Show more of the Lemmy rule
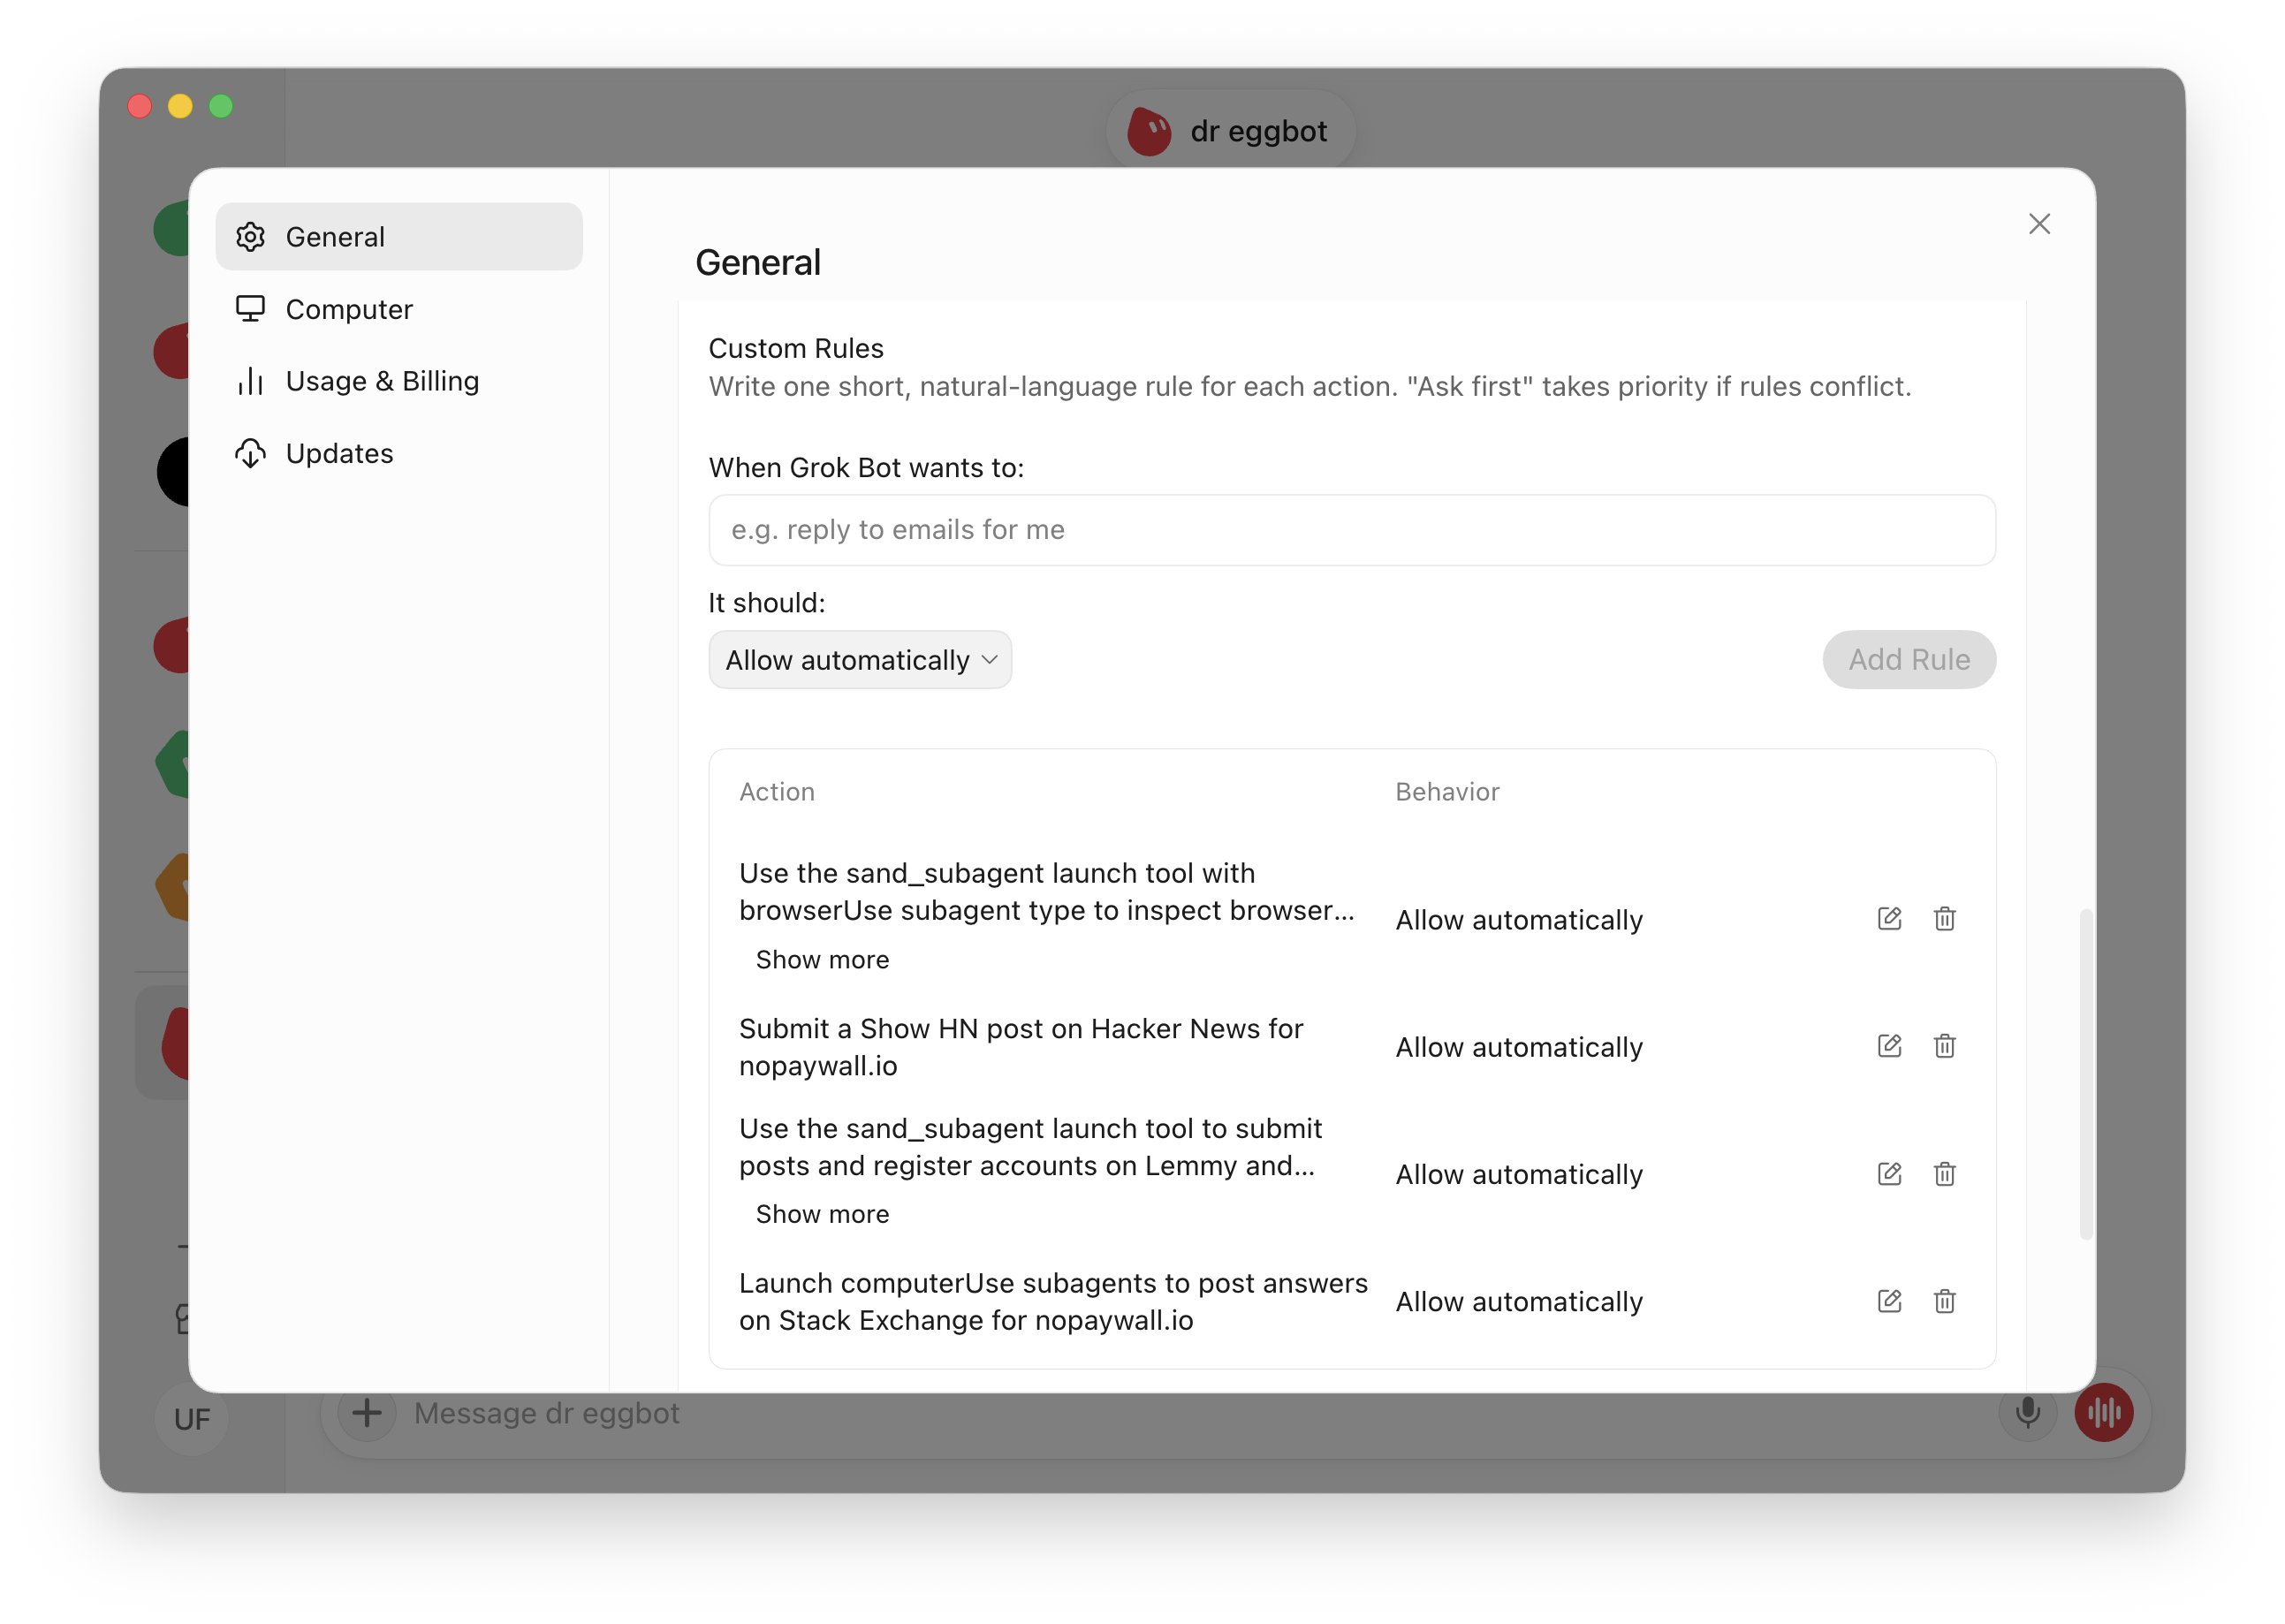Image resolution: width=2285 pixels, height=1624 pixels. 822,1214
